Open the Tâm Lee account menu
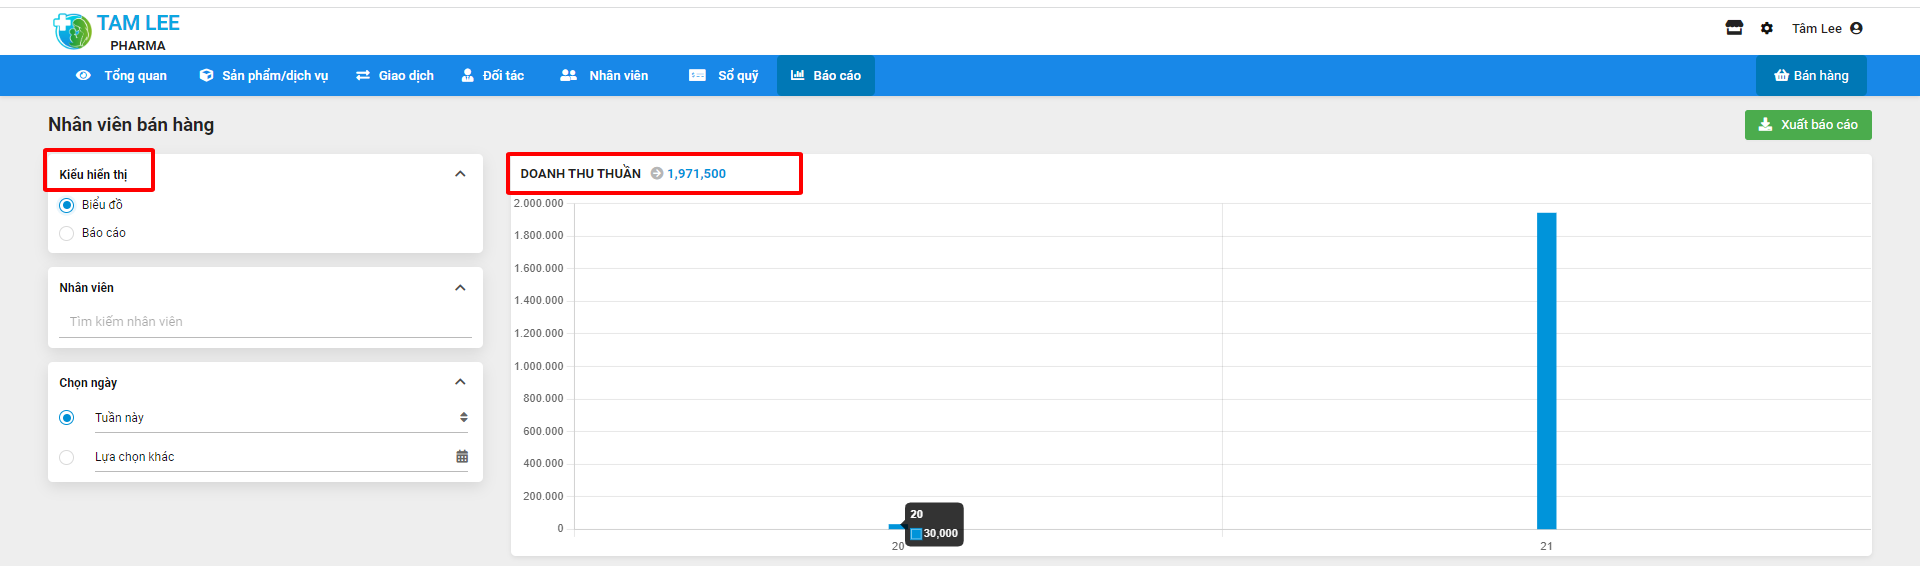Screen dimensions: 1920x566 1826,28
